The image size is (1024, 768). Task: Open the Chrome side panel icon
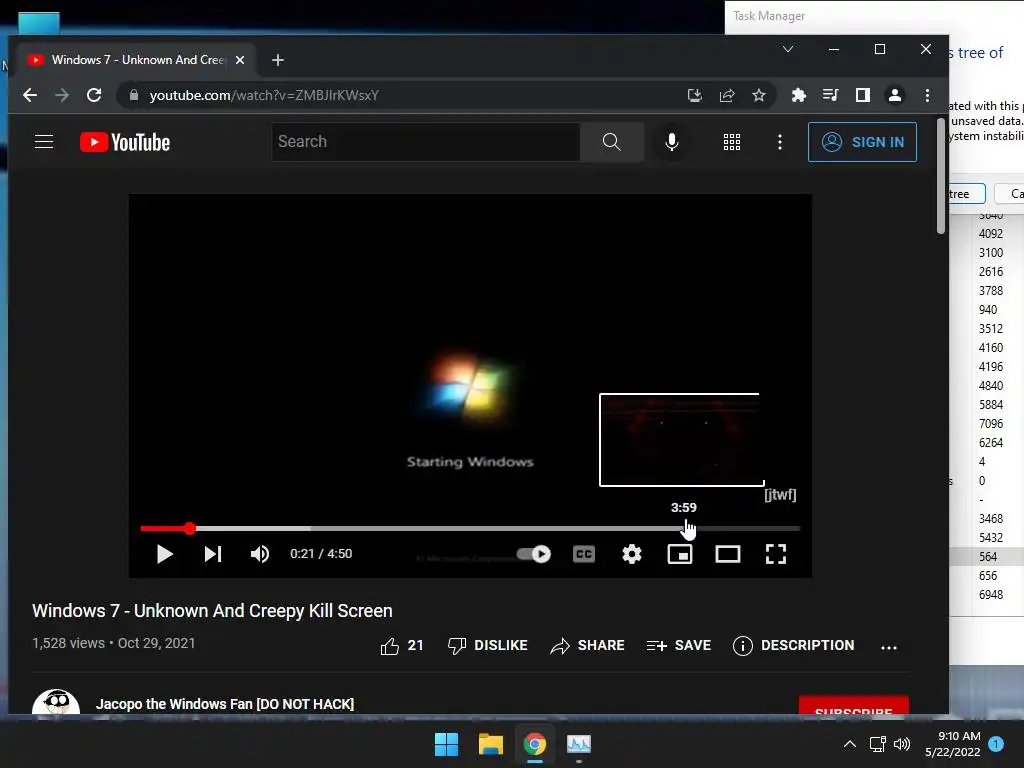click(x=863, y=95)
